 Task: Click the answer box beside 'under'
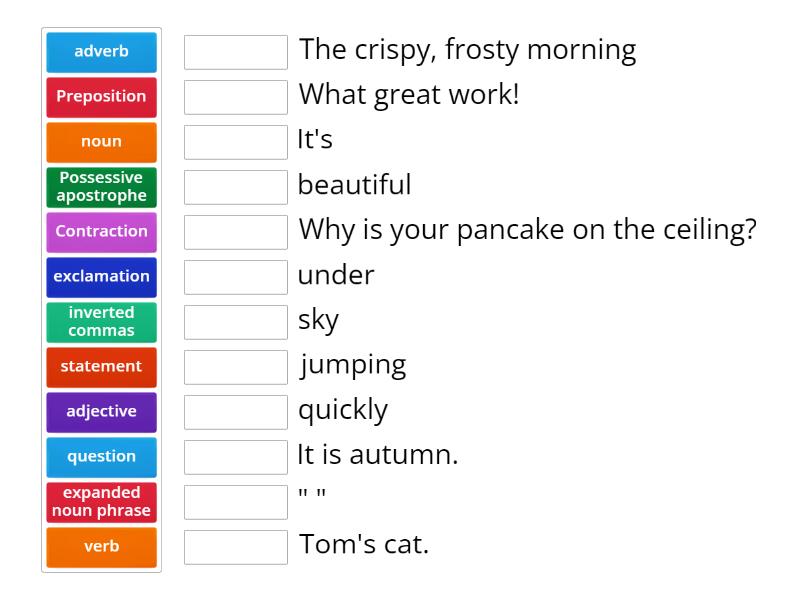tap(235, 276)
